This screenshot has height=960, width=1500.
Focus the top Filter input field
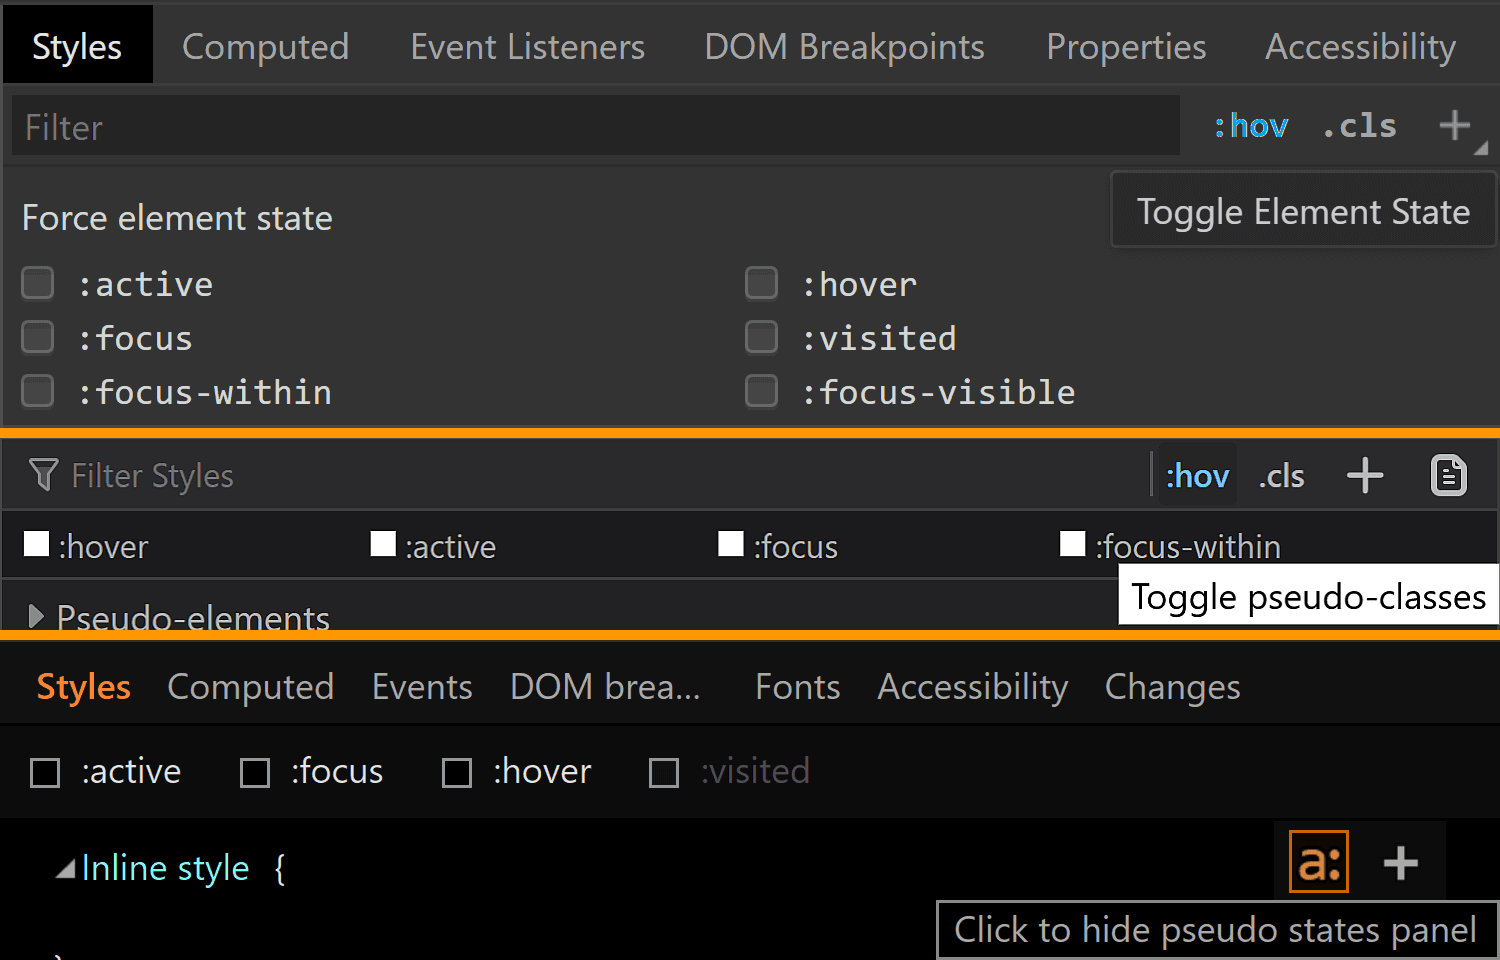[x=596, y=126]
